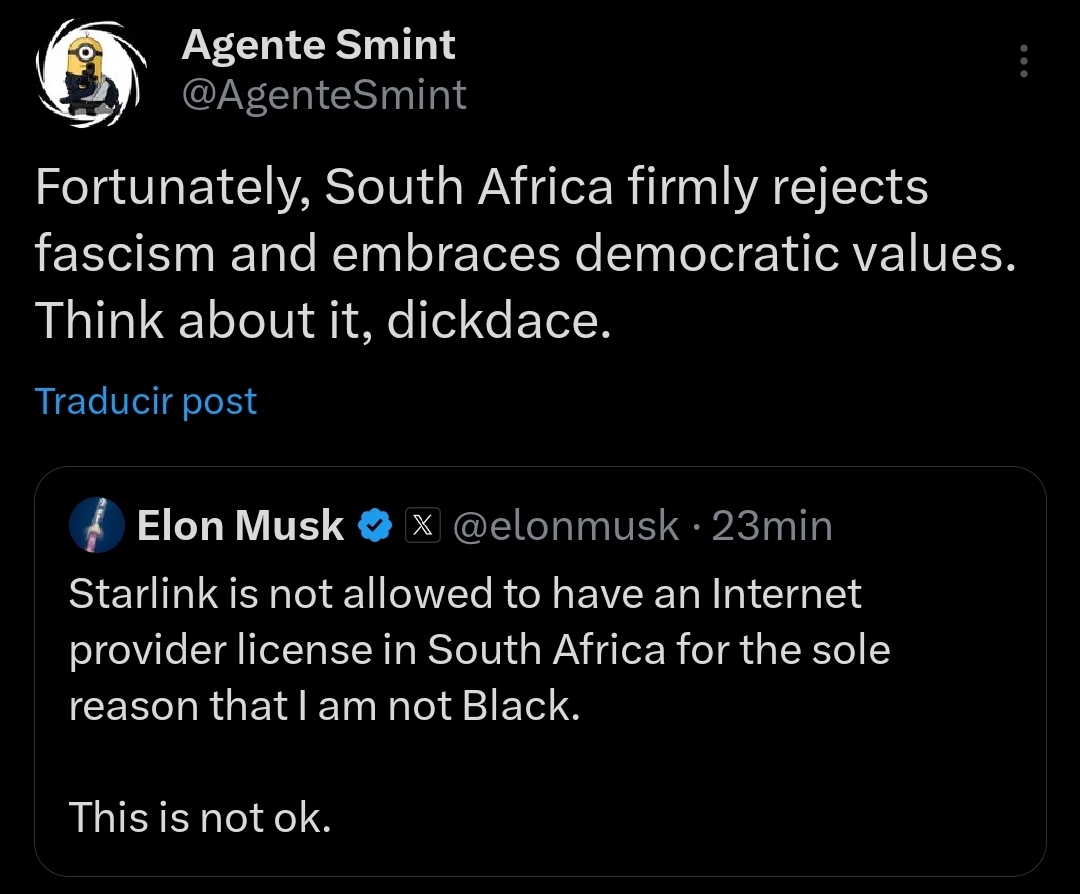The width and height of the screenshot is (1080, 894).
Task: Click the X affiliation badge beside Elon Musk
Action: (x=421, y=525)
